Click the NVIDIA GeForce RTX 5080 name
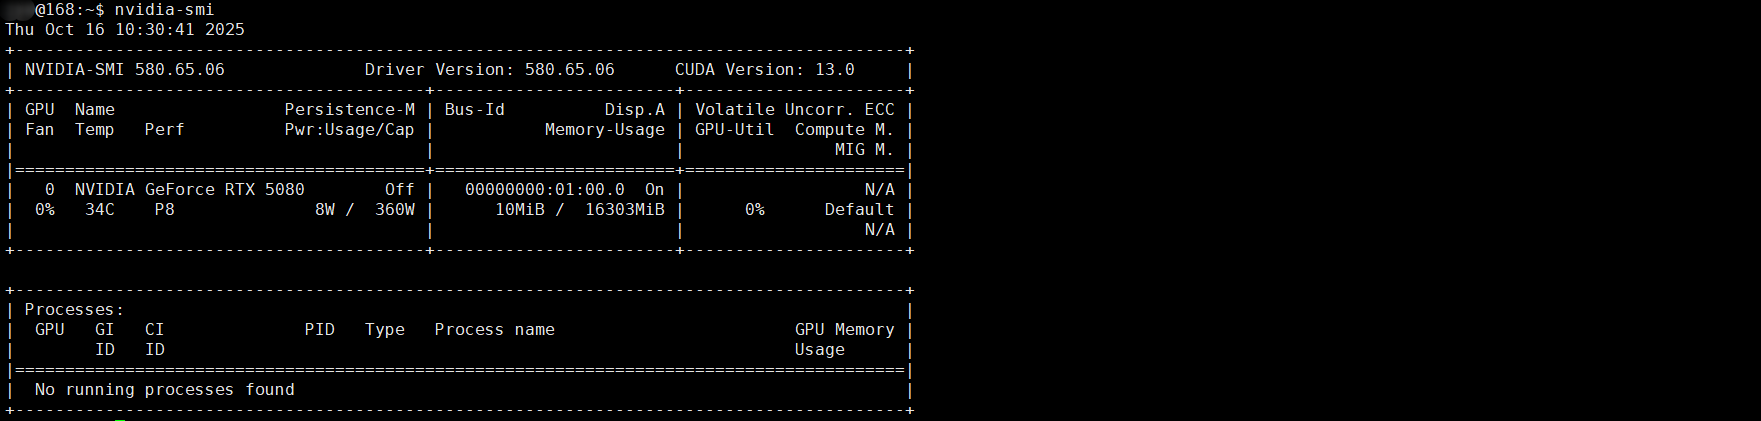Viewport: 1761px width, 421px height. coord(189,190)
